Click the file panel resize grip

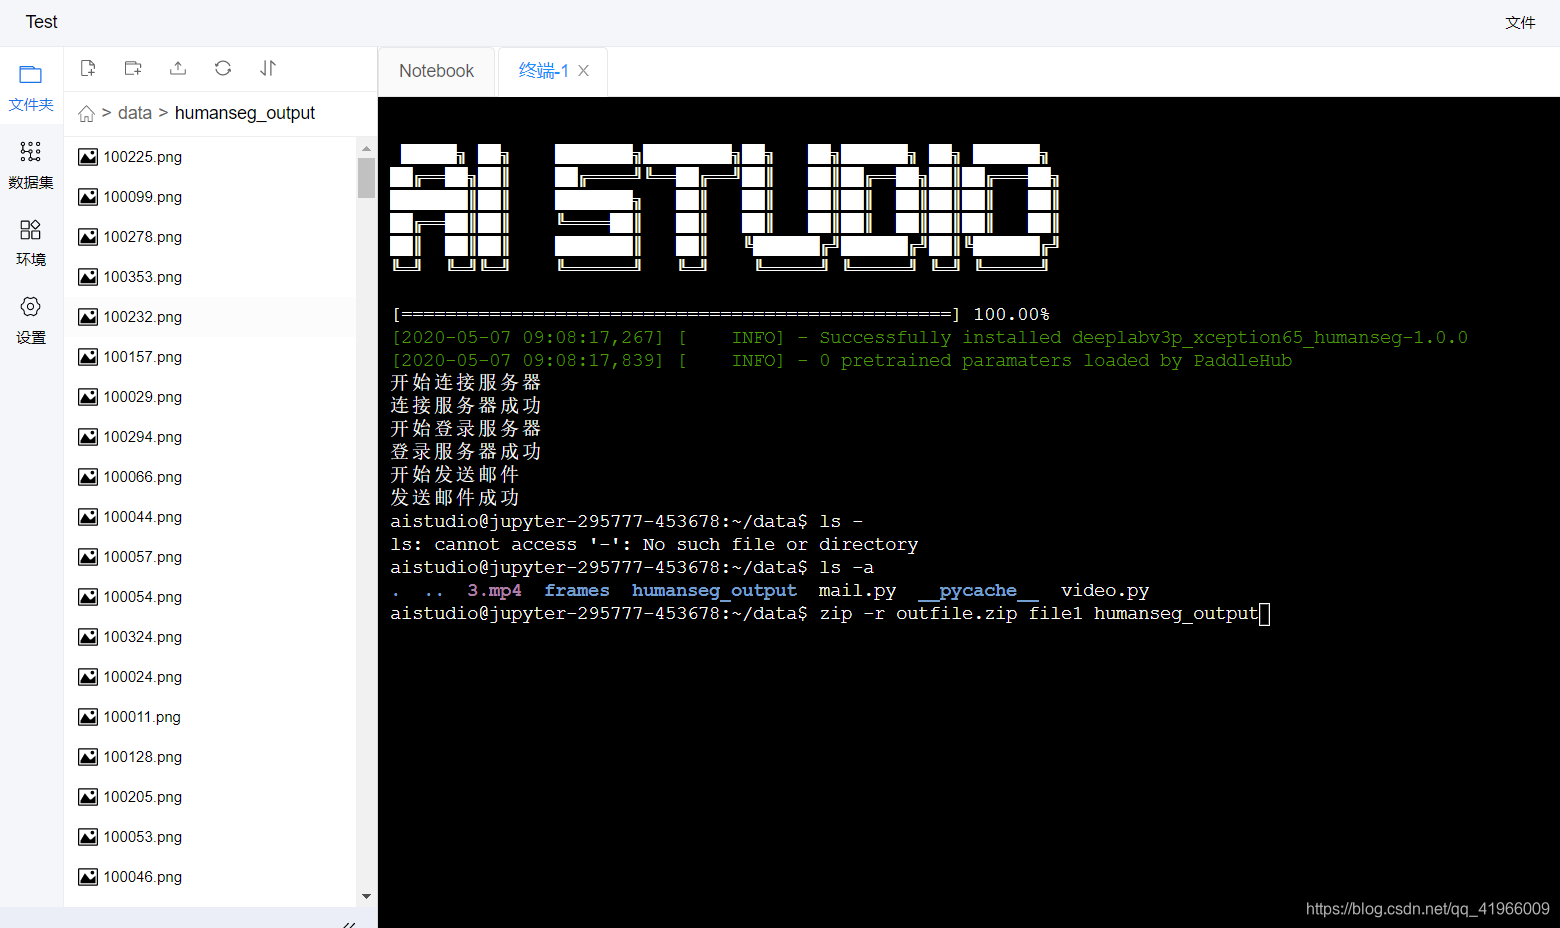pyautogui.click(x=349, y=923)
